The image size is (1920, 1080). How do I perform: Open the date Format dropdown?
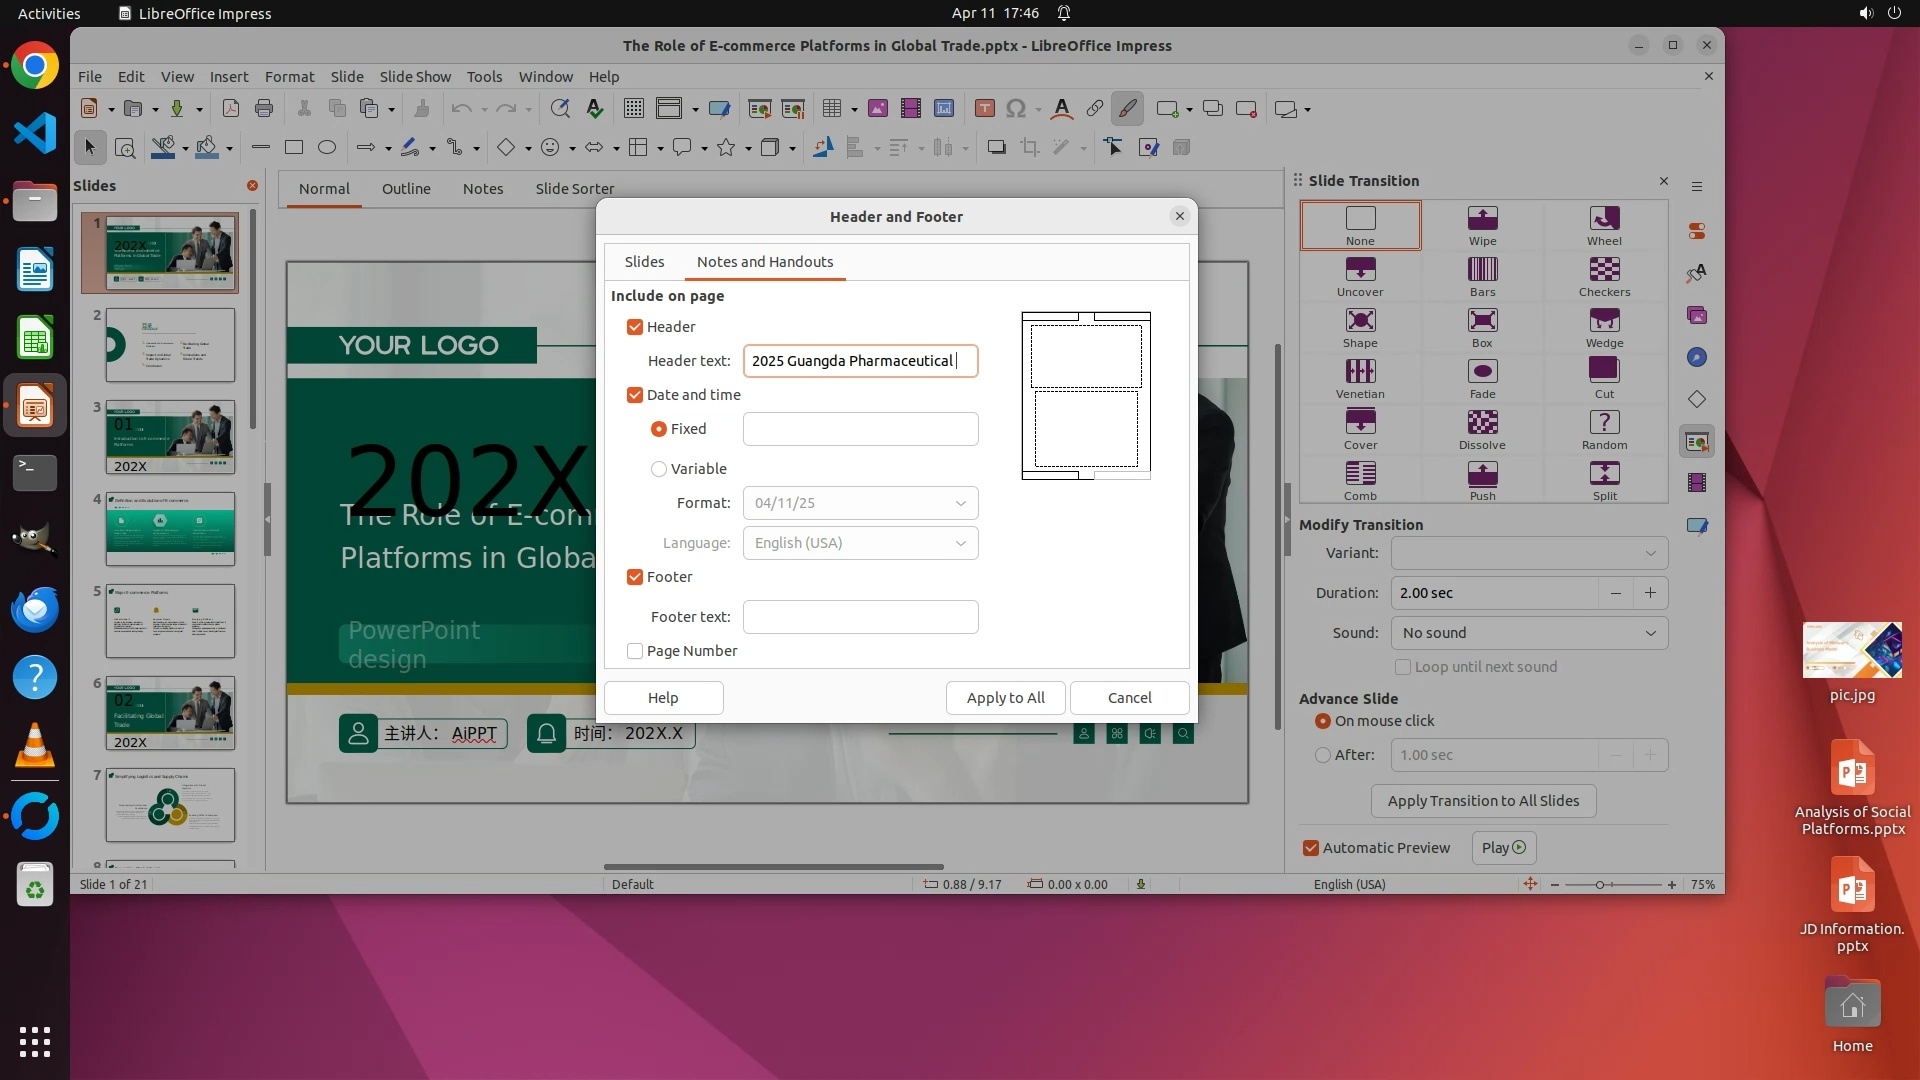pos(860,503)
